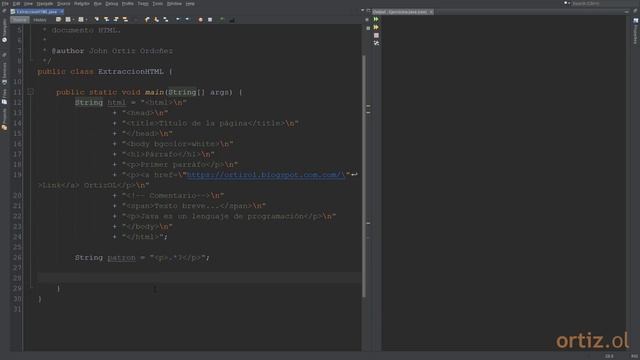Open the Navigate menu
Screen dimensions: 640x360
tap(45, 4)
